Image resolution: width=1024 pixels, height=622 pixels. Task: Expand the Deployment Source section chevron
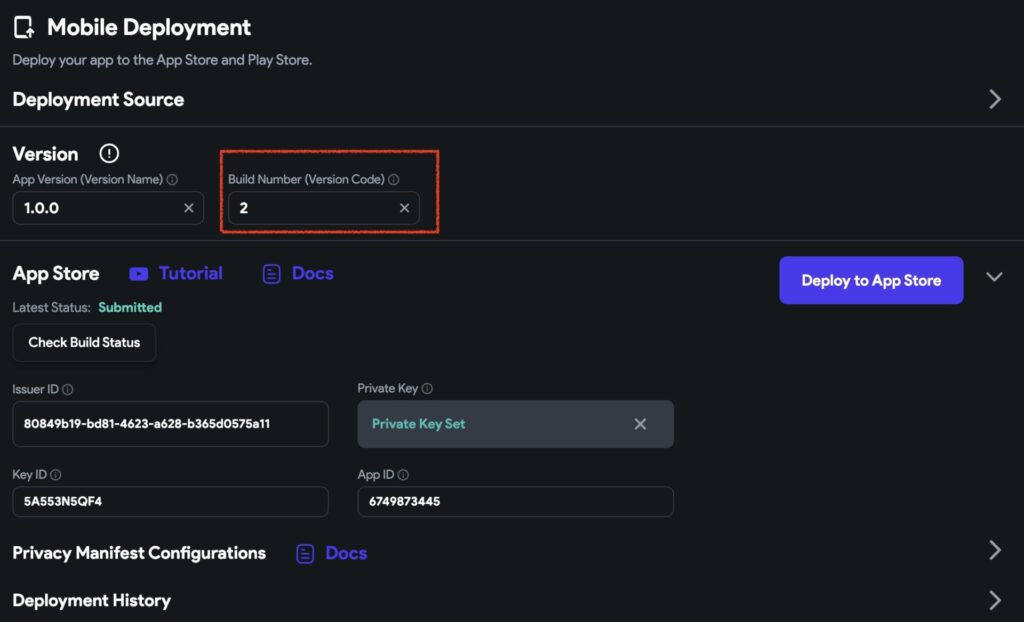pos(995,99)
